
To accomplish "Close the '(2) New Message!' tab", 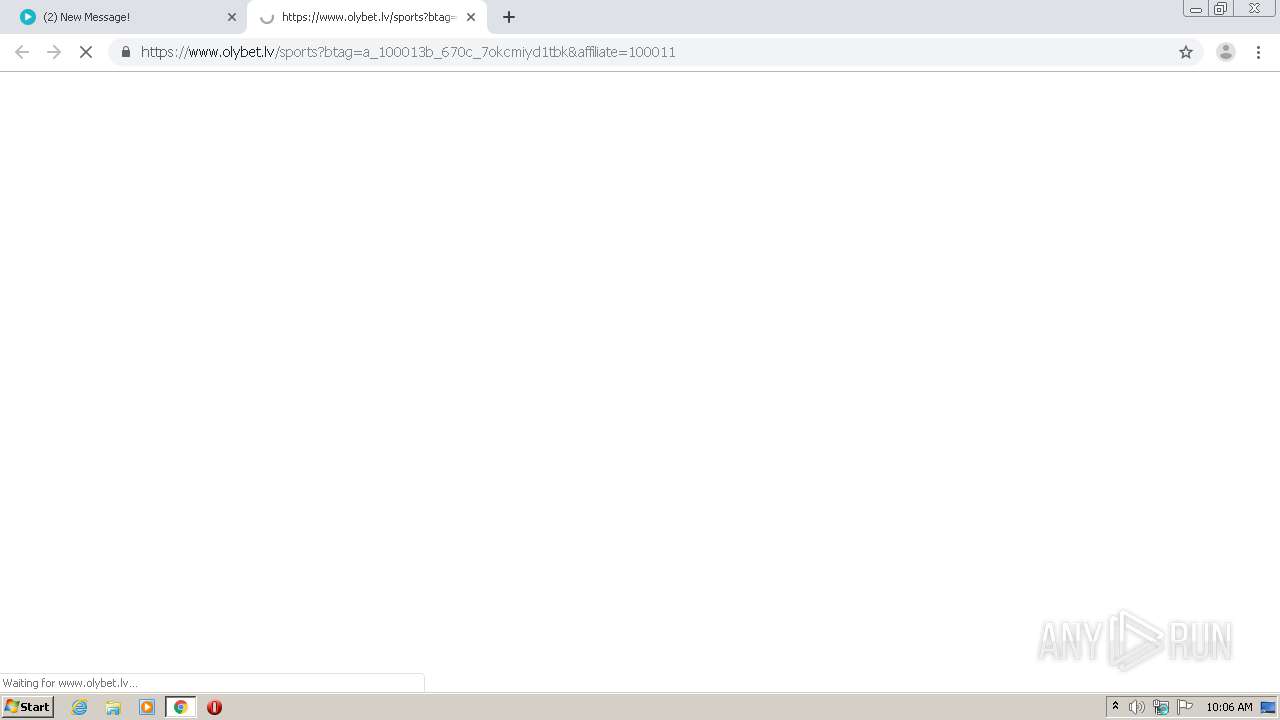I will tap(232, 17).
